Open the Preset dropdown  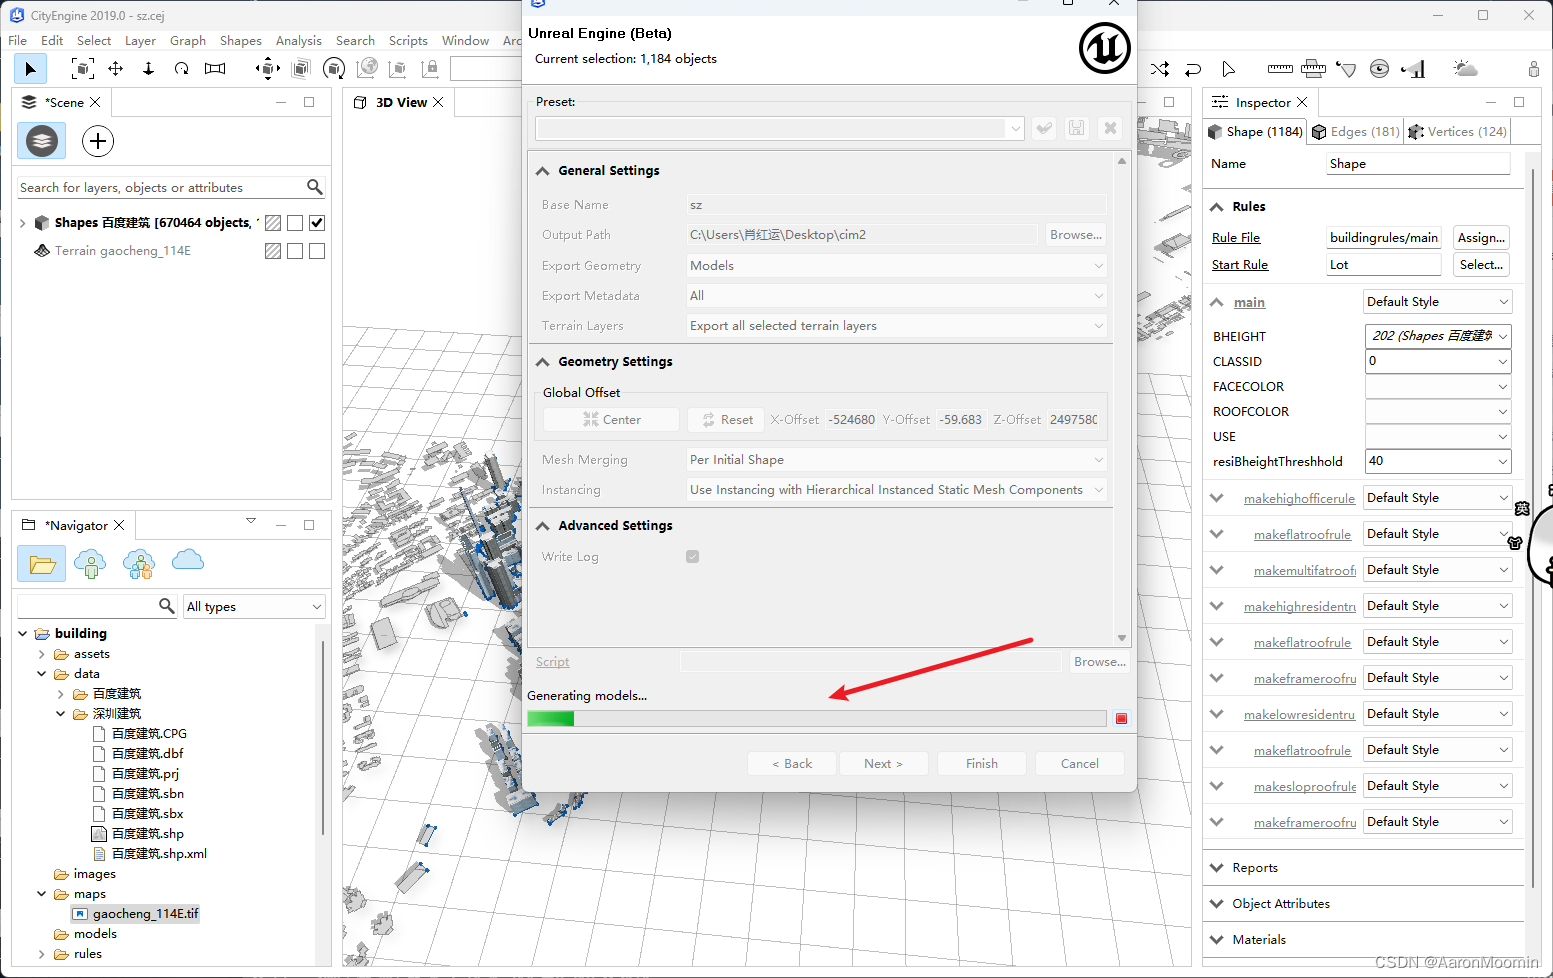tap(780, 128)
